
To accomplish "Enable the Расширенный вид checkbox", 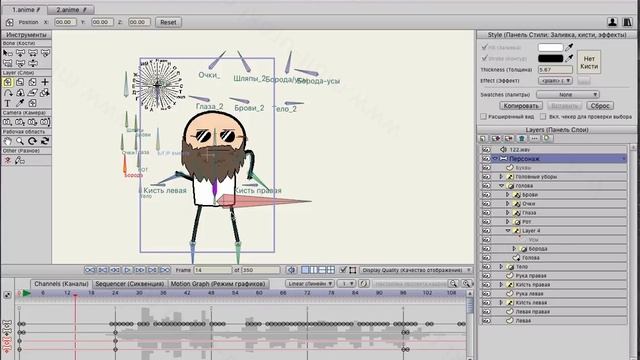I will pos(483,117).
